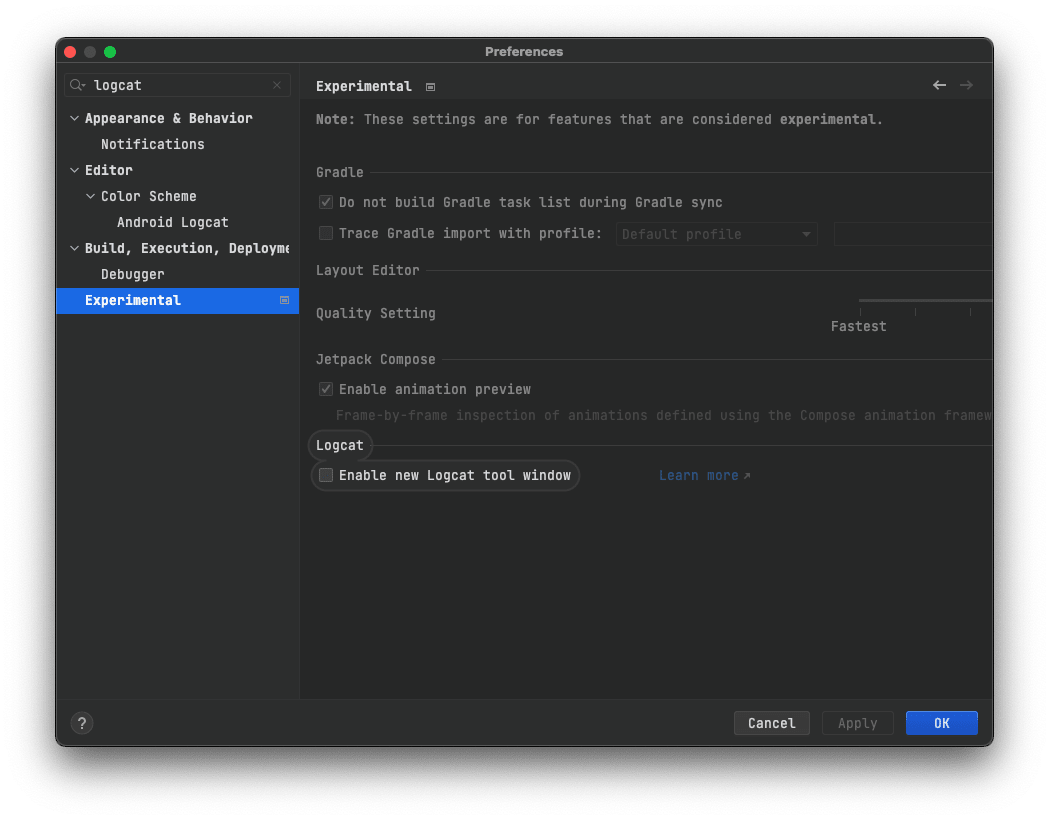This screenshot has height=820, width=1049.
Task: Confirm with the OK button
Action: (x=941, y=723)
